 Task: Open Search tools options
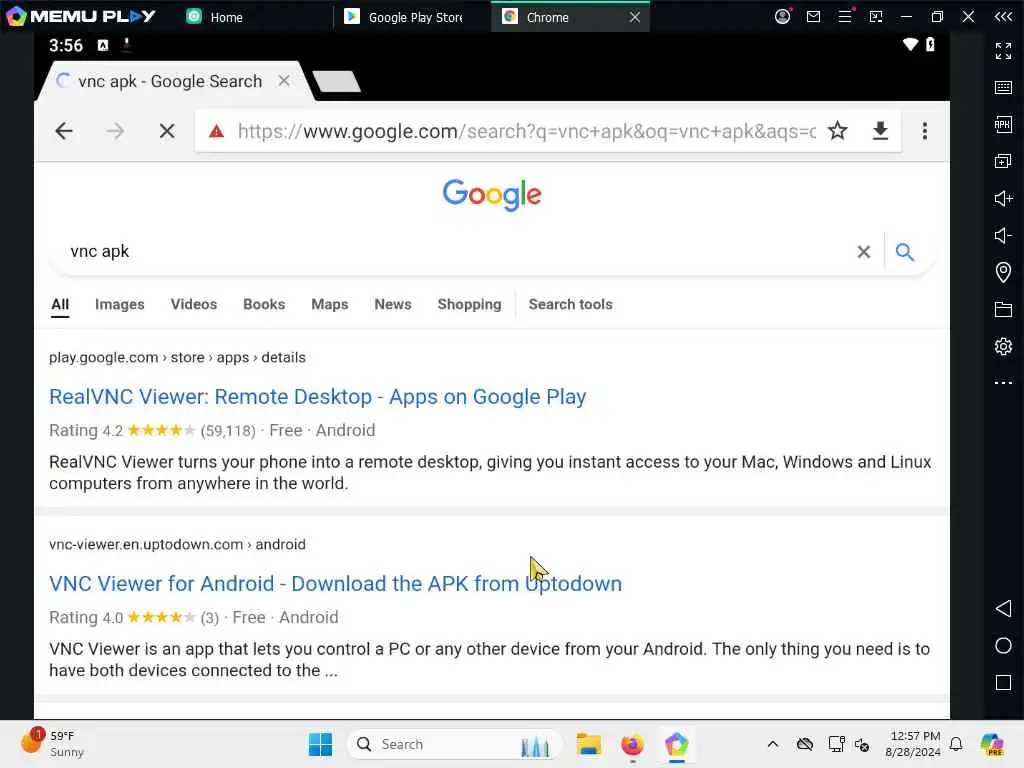pos(571,304)
